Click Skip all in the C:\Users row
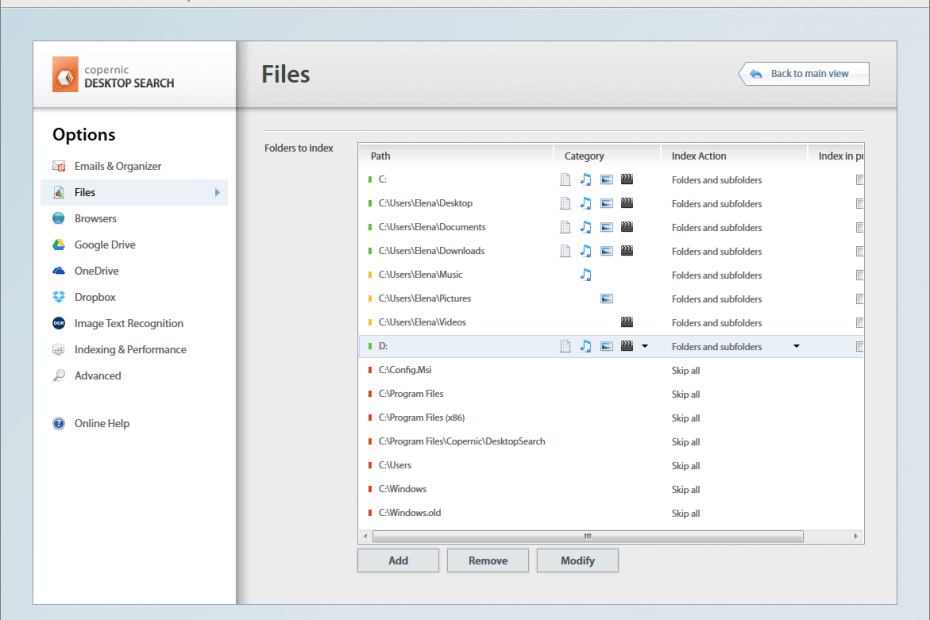The height and width of the screenshot is (620, 930). coord(686,466)
